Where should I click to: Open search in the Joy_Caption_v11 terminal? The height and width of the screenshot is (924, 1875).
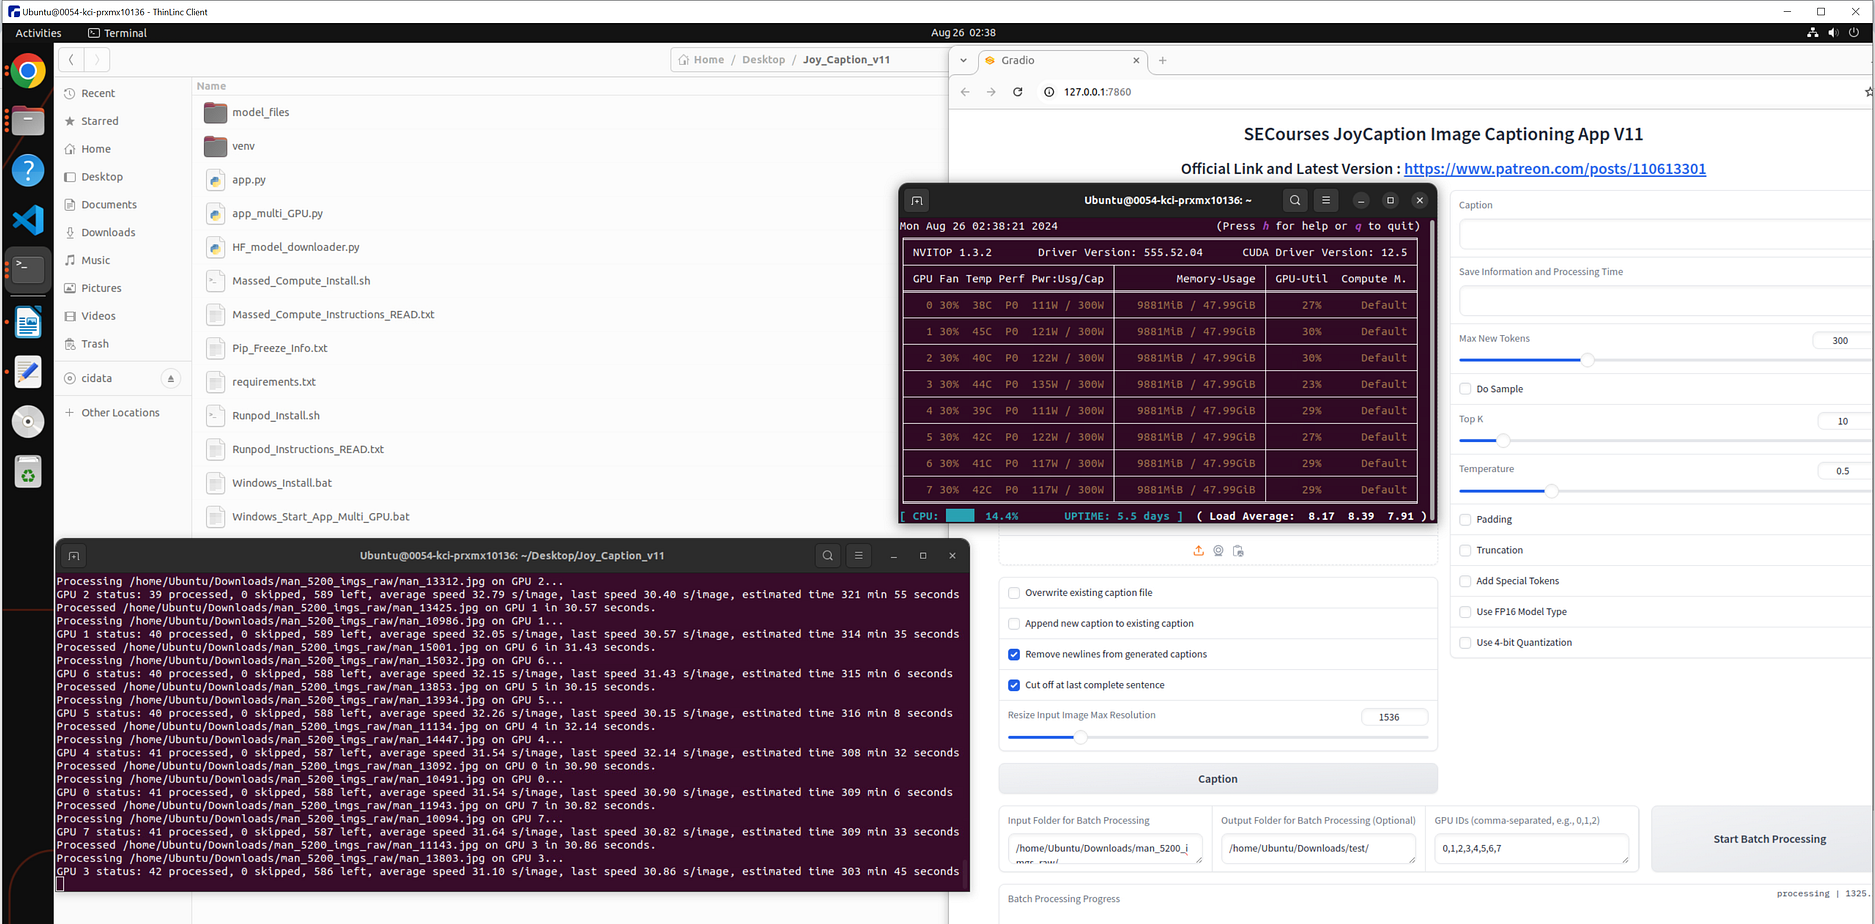click(x=828, y=556)
